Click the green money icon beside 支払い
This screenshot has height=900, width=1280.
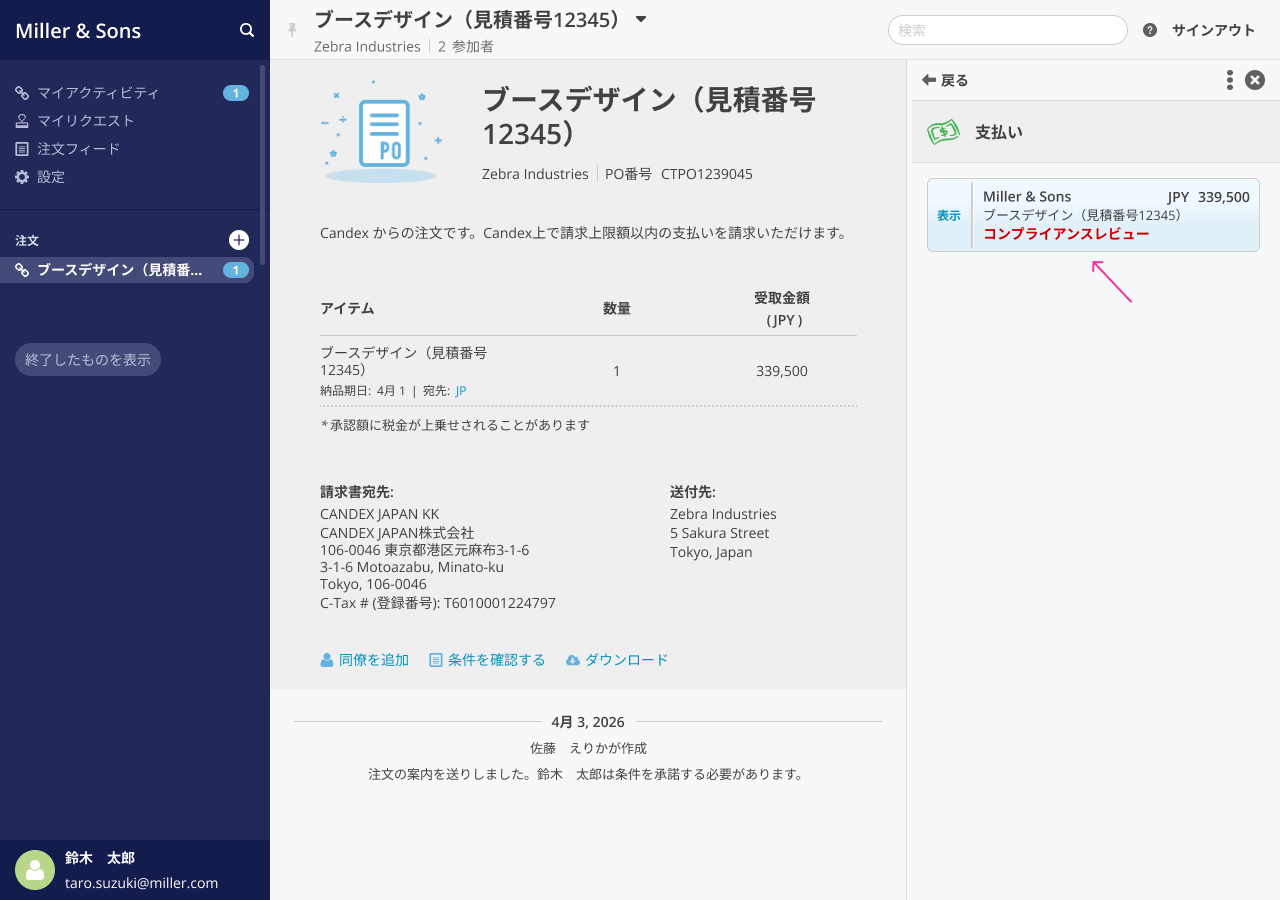tap(943, 132)
